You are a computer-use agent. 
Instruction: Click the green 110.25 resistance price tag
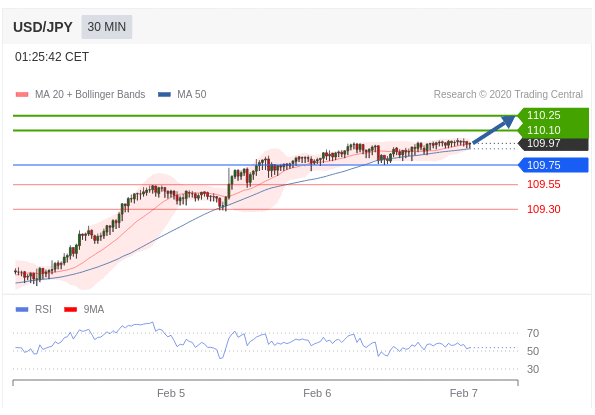[553, 115]
